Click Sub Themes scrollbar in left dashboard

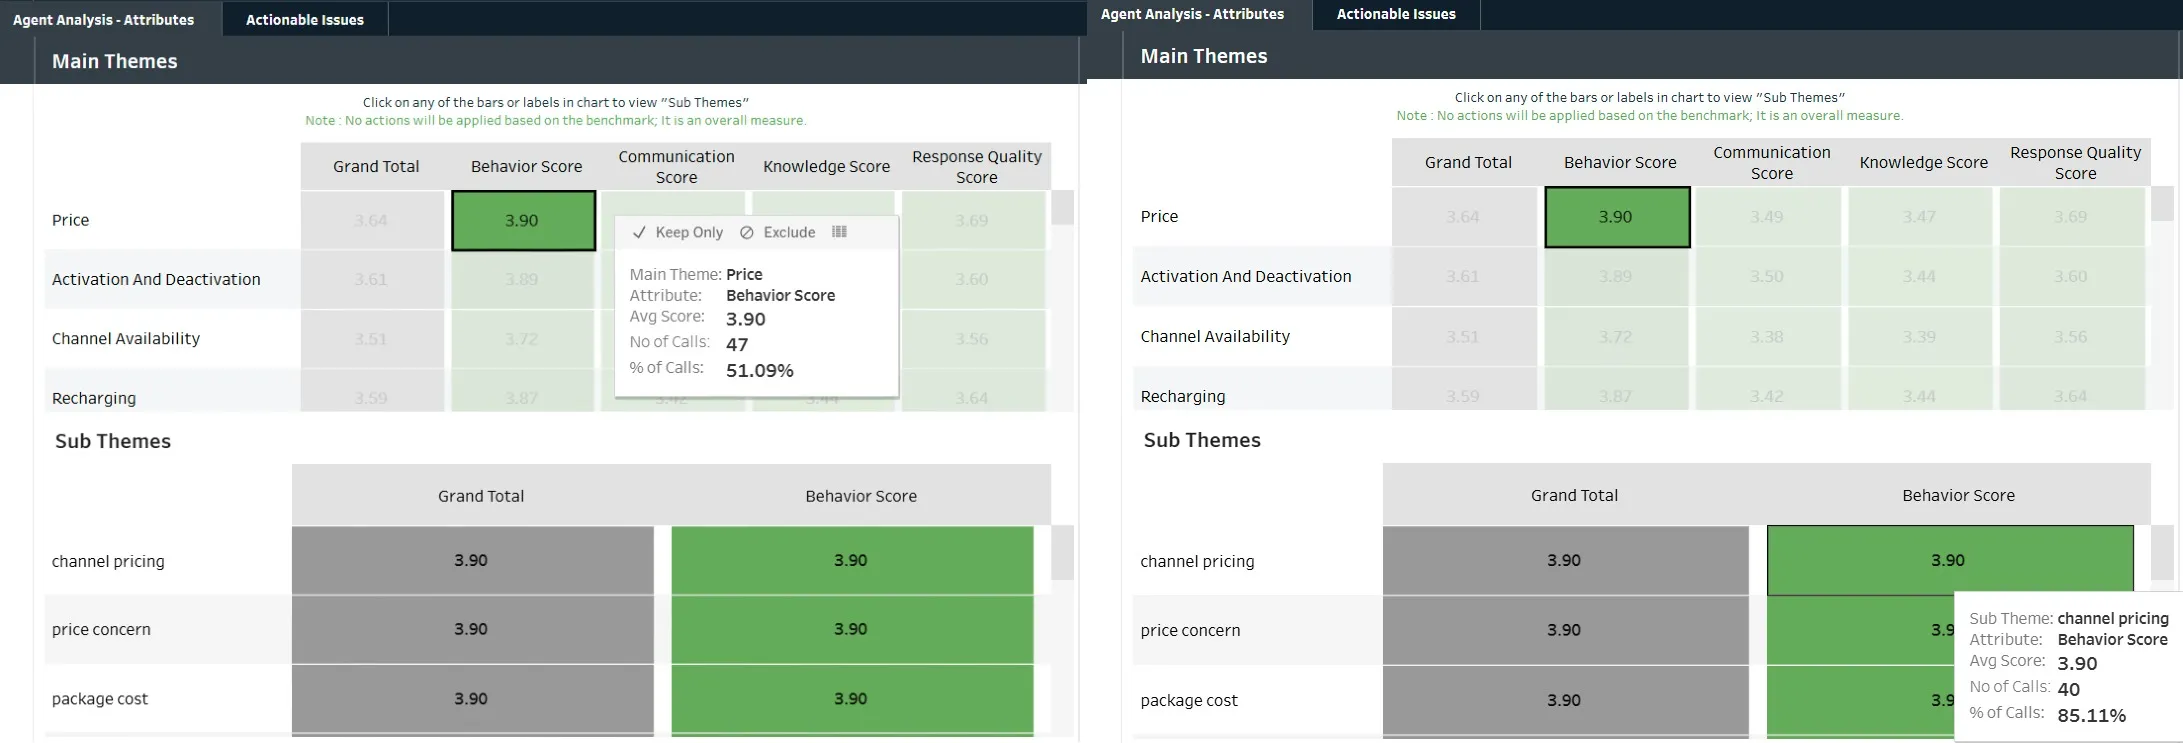(x=1063, y=553)
